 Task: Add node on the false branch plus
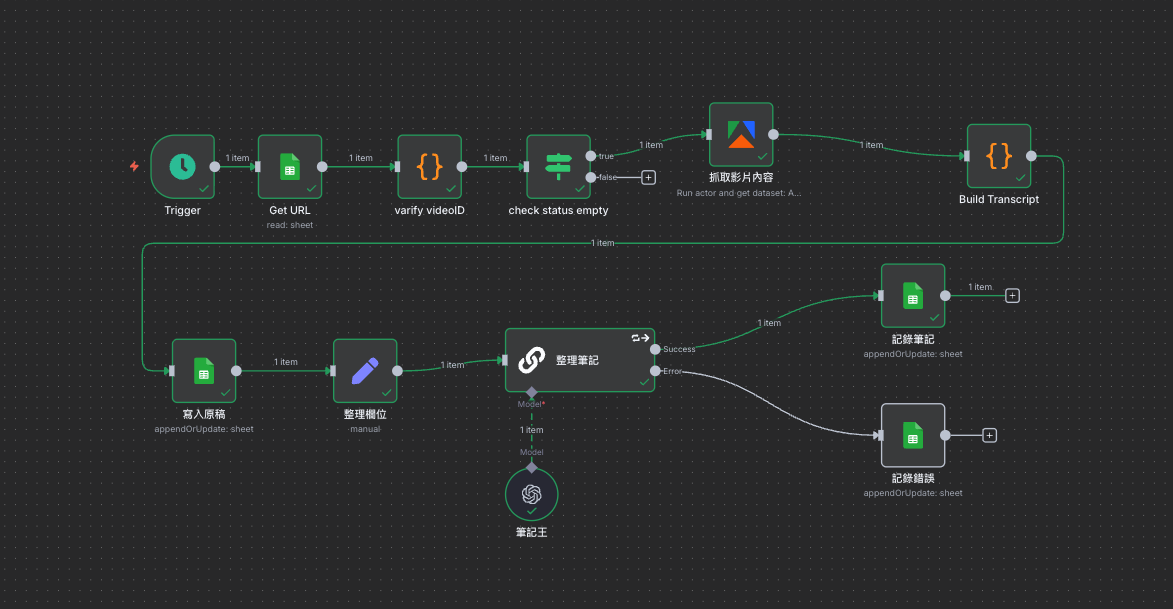[x=648, y=177]
